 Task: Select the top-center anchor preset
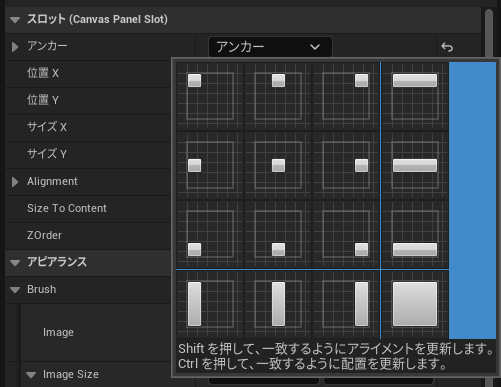tap(278, 96)
